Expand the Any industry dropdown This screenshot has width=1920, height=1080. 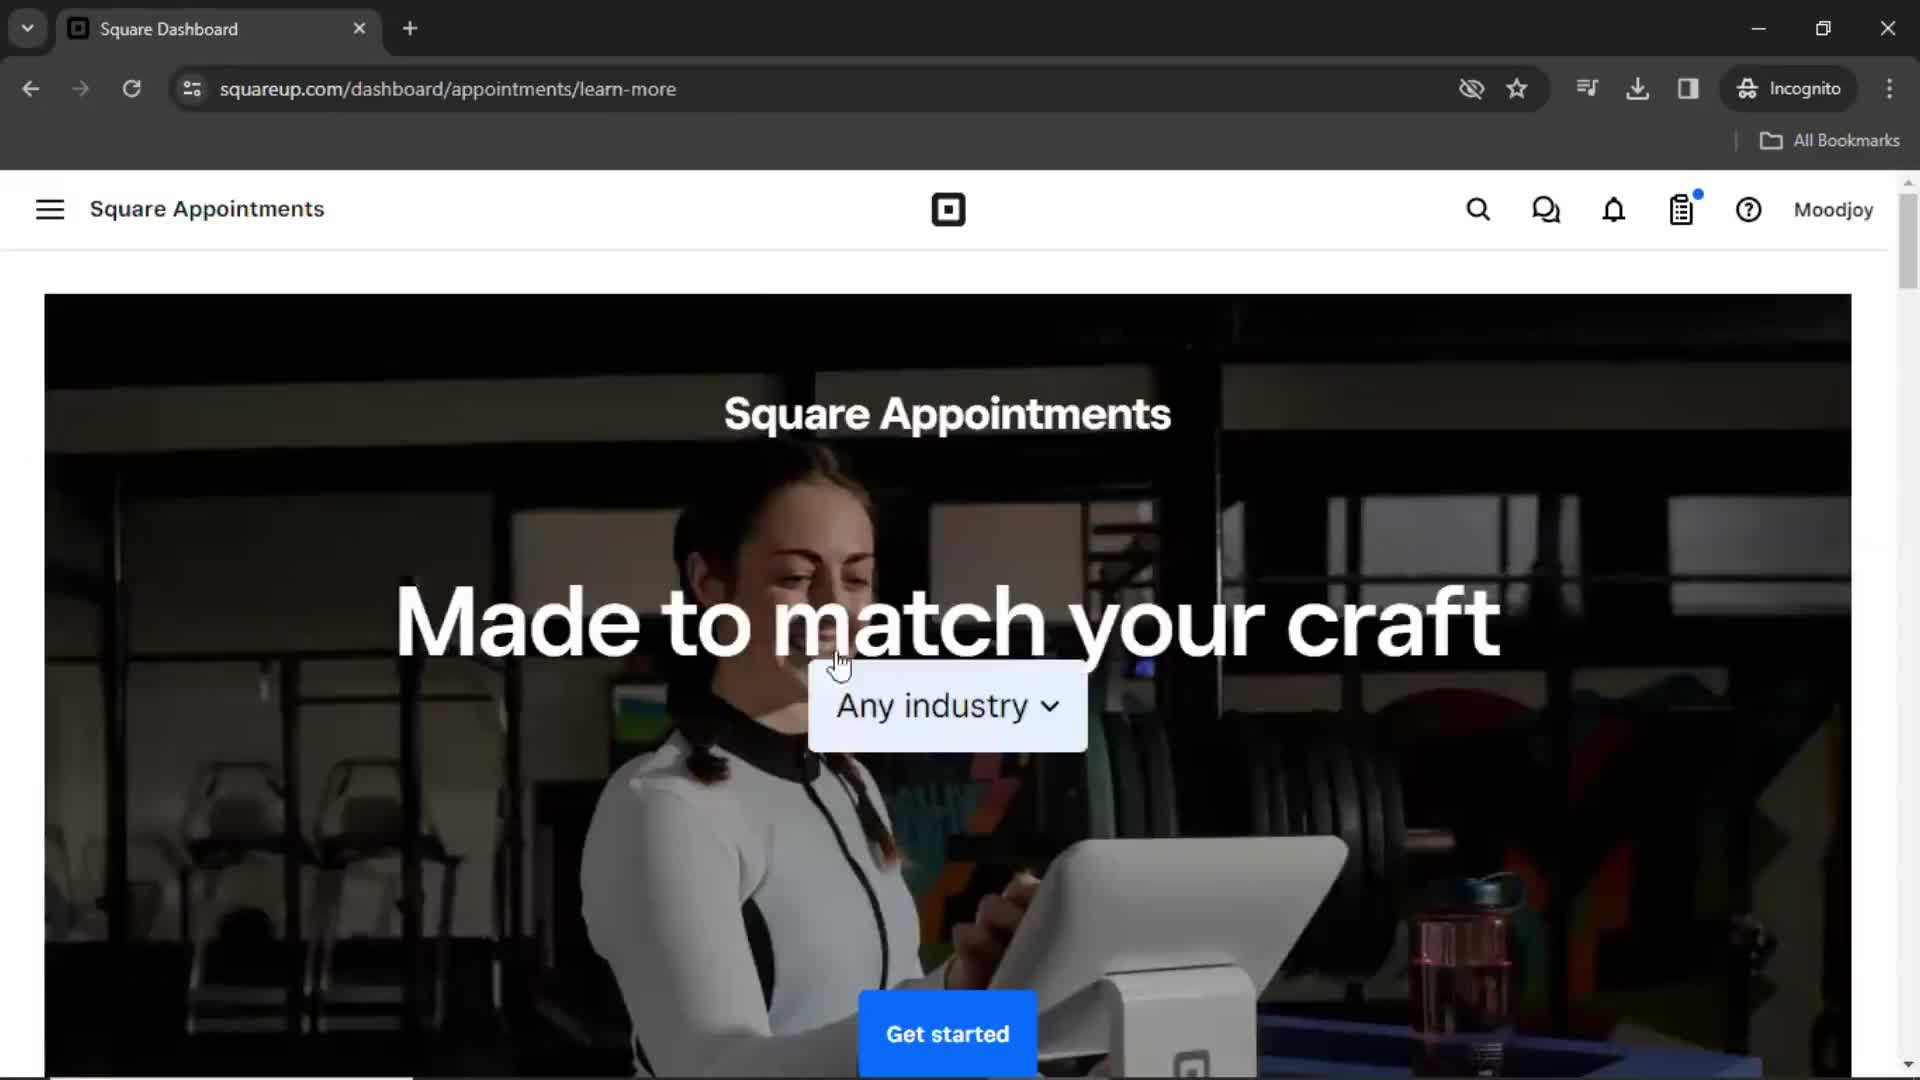tap(947, 705)
